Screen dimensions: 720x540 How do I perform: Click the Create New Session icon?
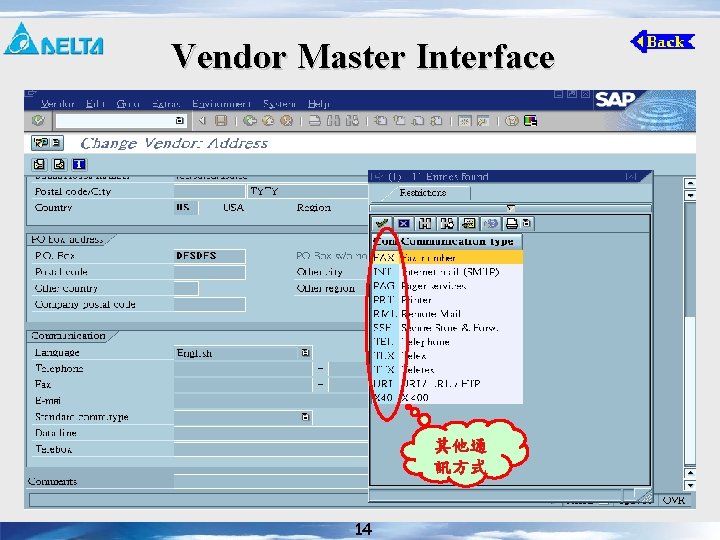464,121
